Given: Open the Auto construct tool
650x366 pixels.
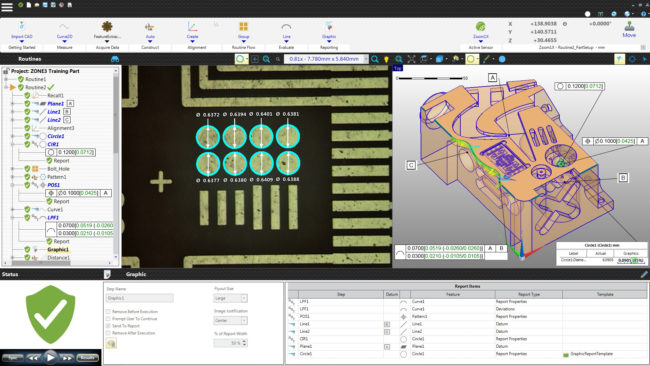Looking at the screenshot, I should 150,27.
